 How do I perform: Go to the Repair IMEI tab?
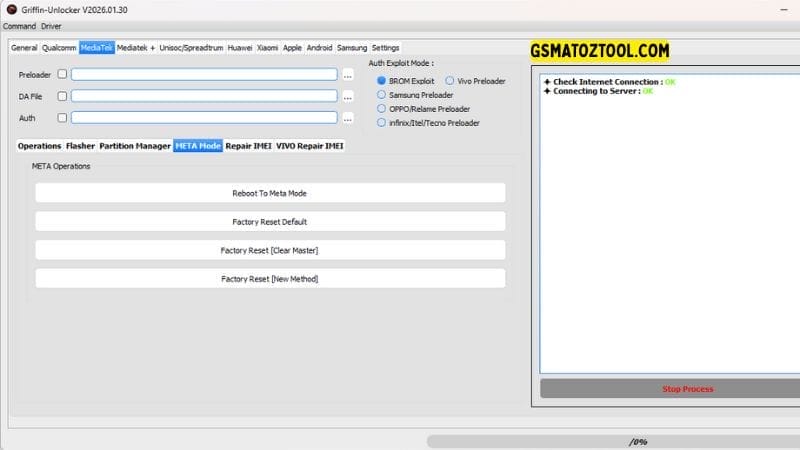tap(248, 146)
